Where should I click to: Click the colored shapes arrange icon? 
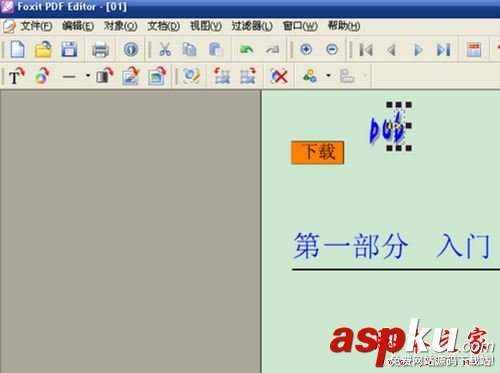click(x=310, y=76)
